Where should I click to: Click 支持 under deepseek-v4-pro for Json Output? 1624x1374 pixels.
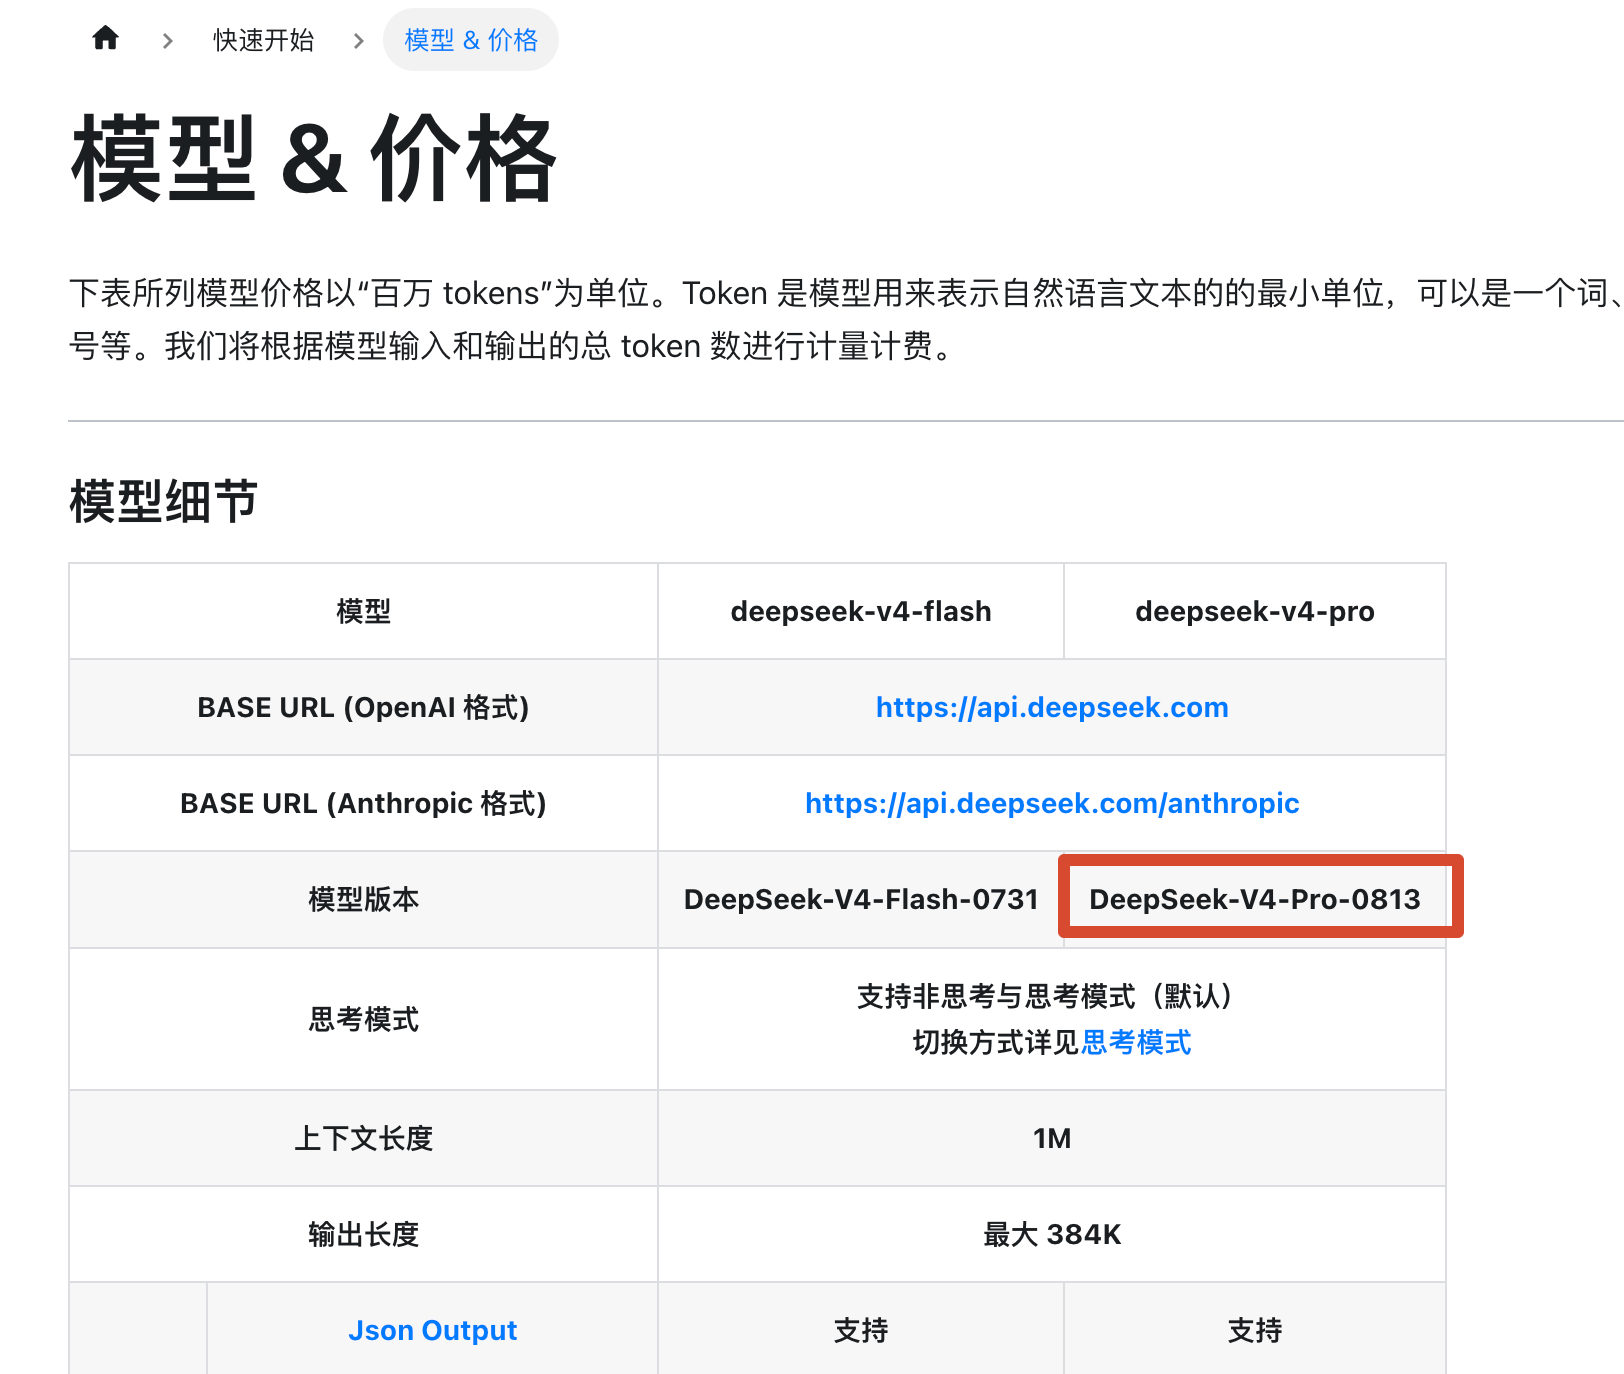[x=1255, y=1330]
